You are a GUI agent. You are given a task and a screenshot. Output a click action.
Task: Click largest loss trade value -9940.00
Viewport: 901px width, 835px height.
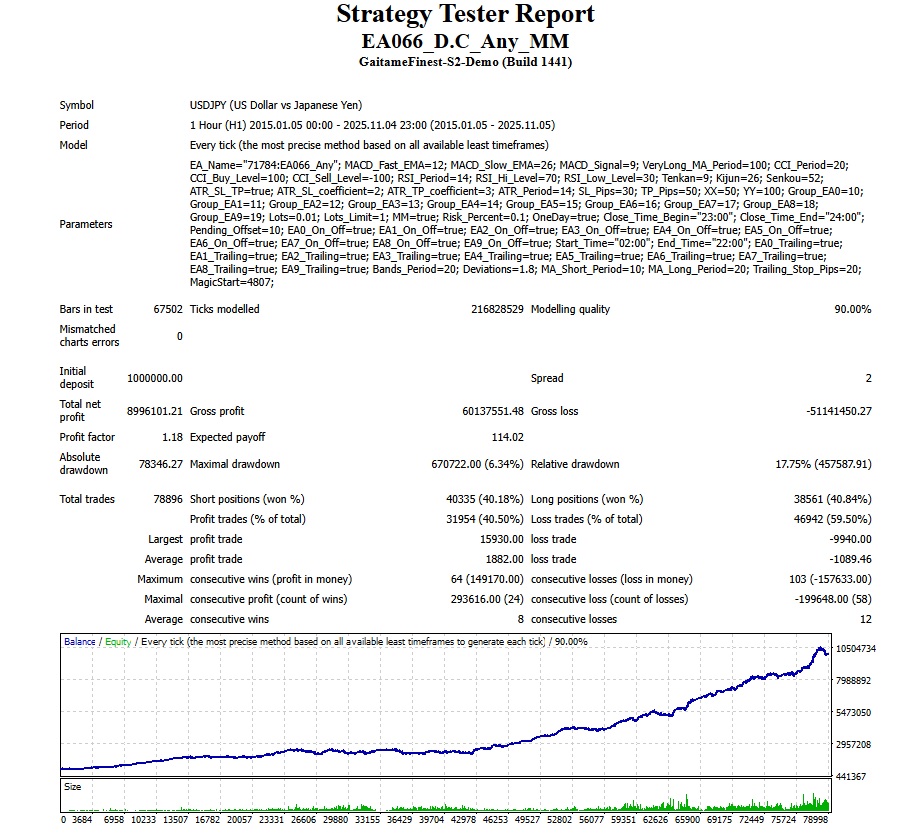[x=850, y=540]
